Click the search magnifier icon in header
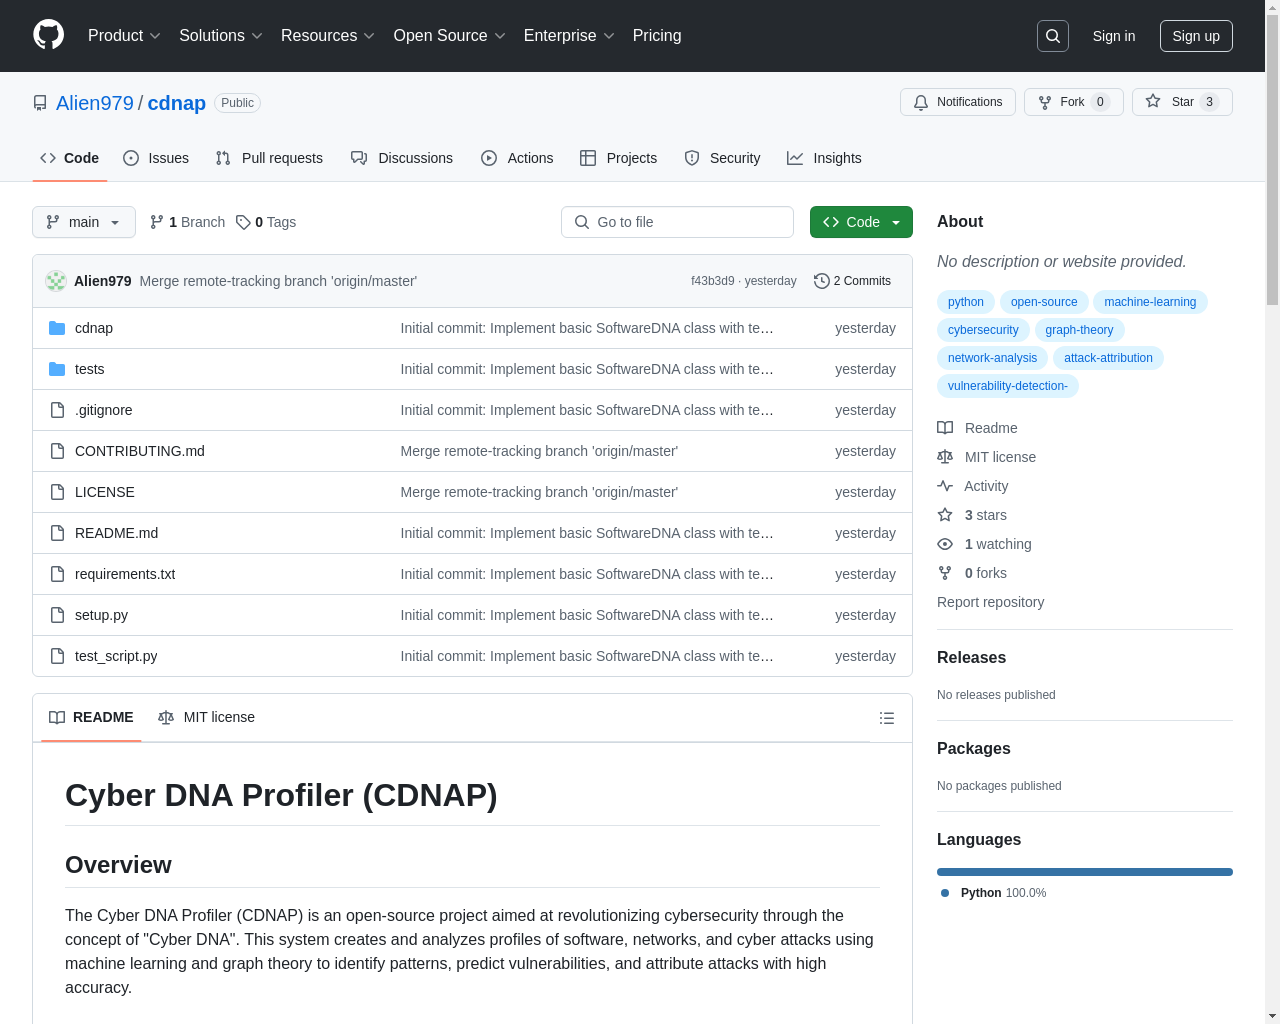Image resolution: width=1280 pixels, height=1024 pixels. 1053,36
